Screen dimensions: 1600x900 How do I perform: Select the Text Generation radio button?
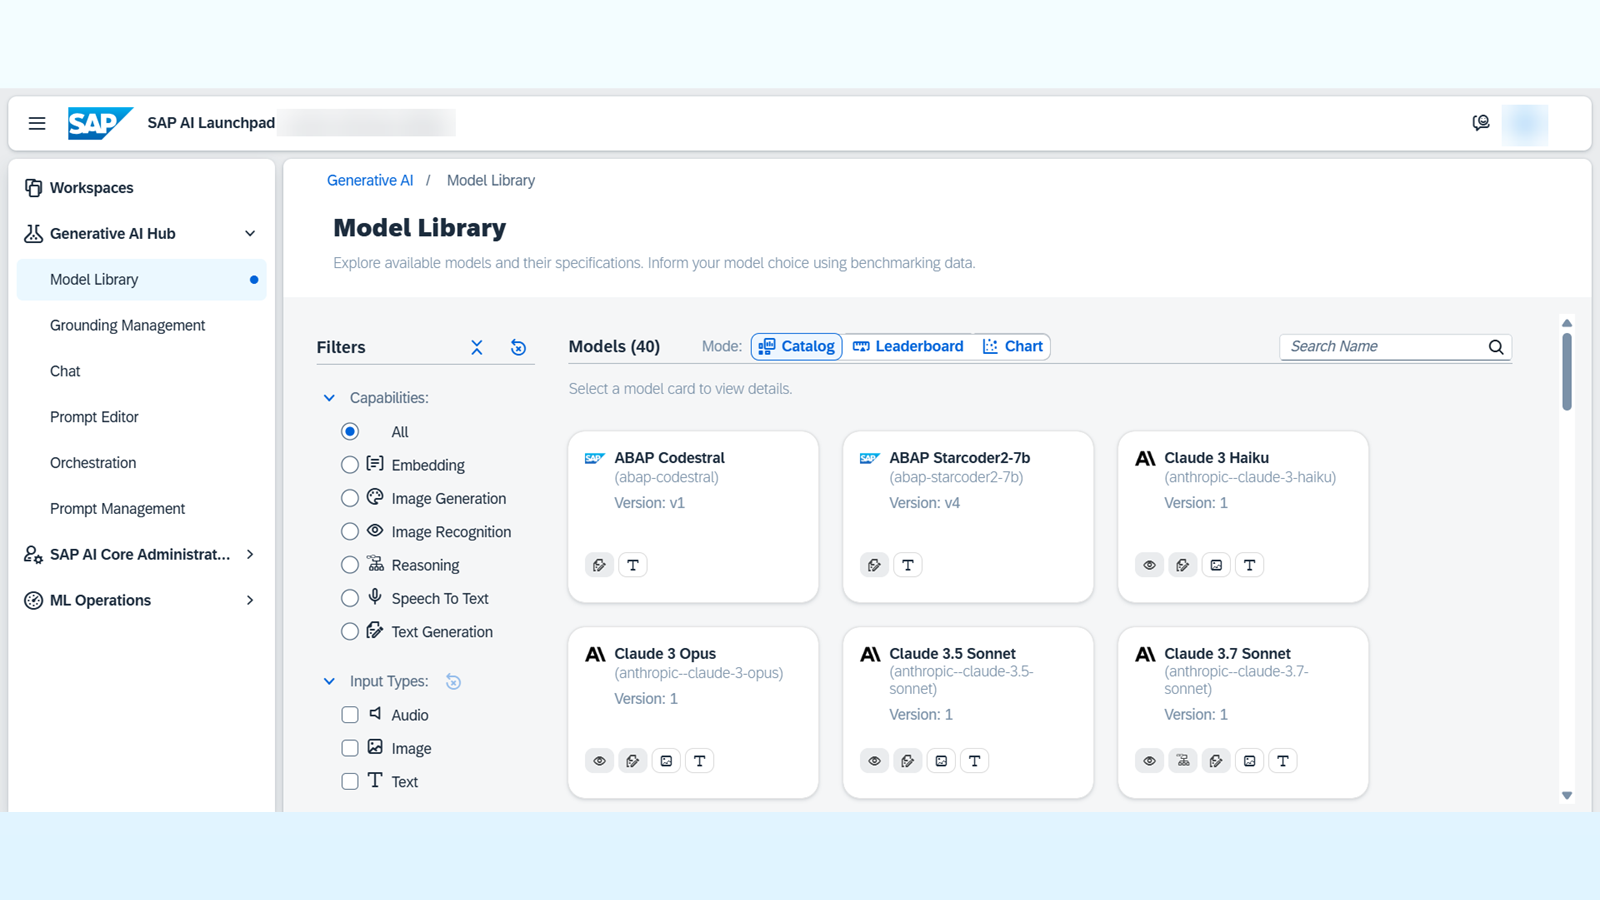coord(350,632)
